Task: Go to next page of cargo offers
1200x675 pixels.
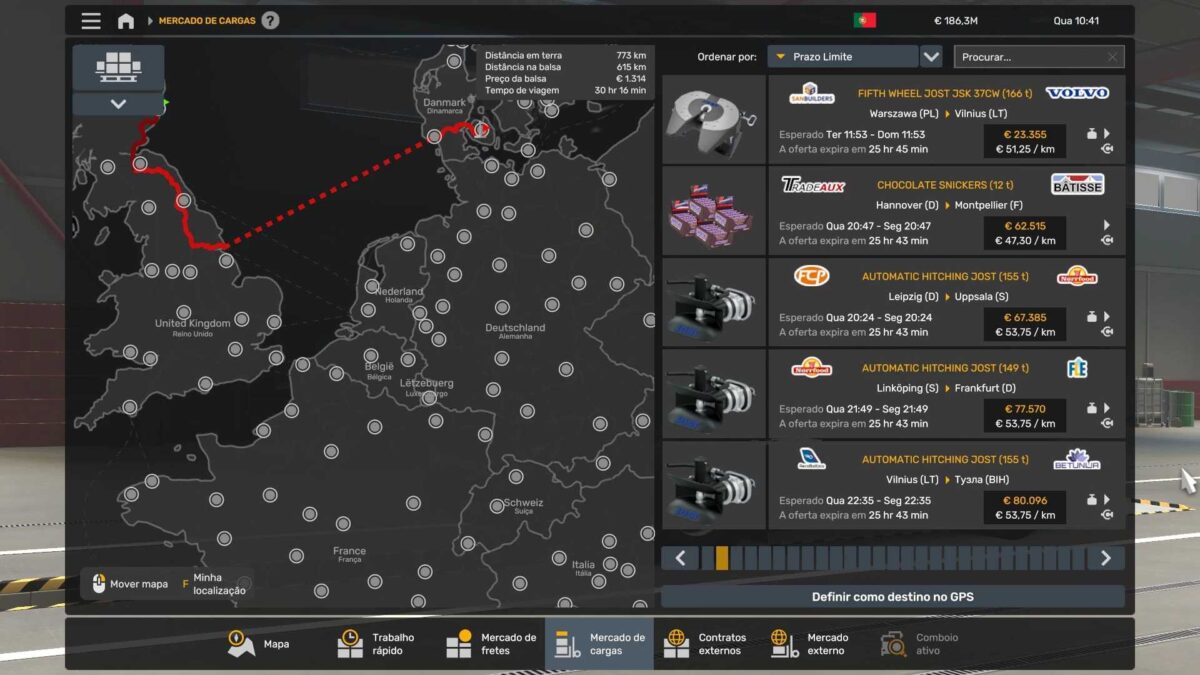Action: pyautogui.click(x=1105, y=558)
